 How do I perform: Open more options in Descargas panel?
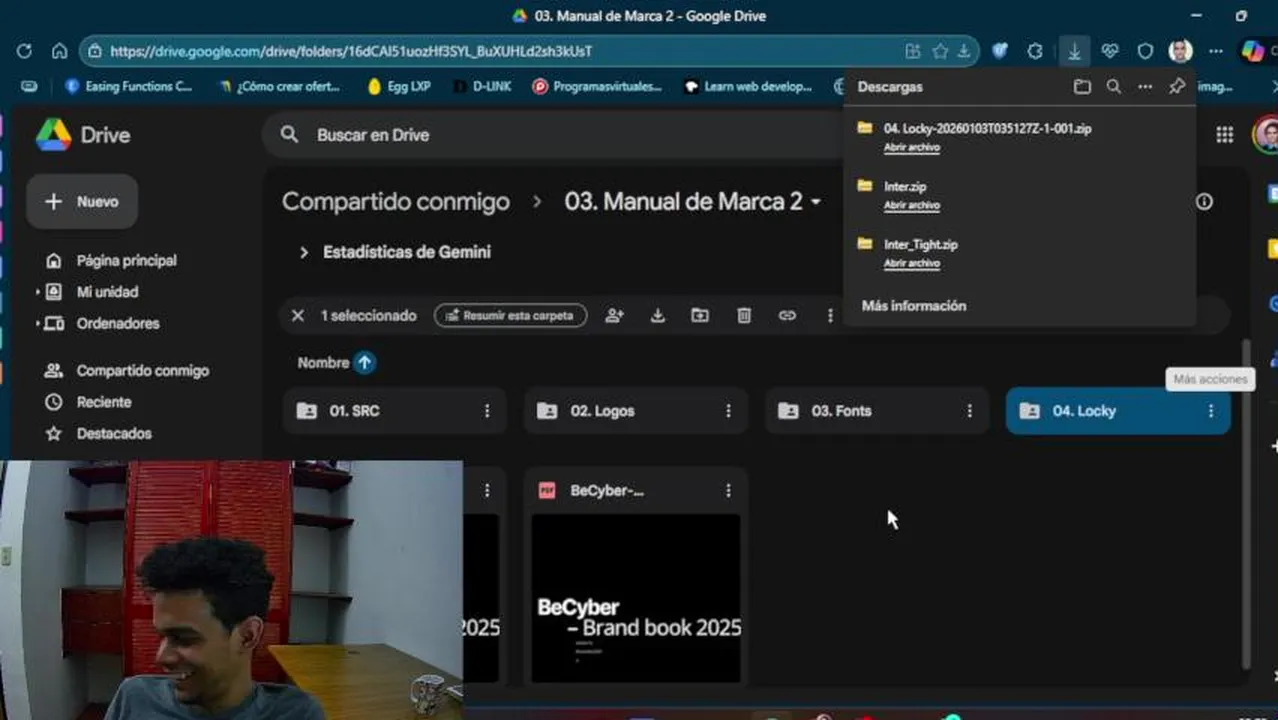pos(1145,87)
